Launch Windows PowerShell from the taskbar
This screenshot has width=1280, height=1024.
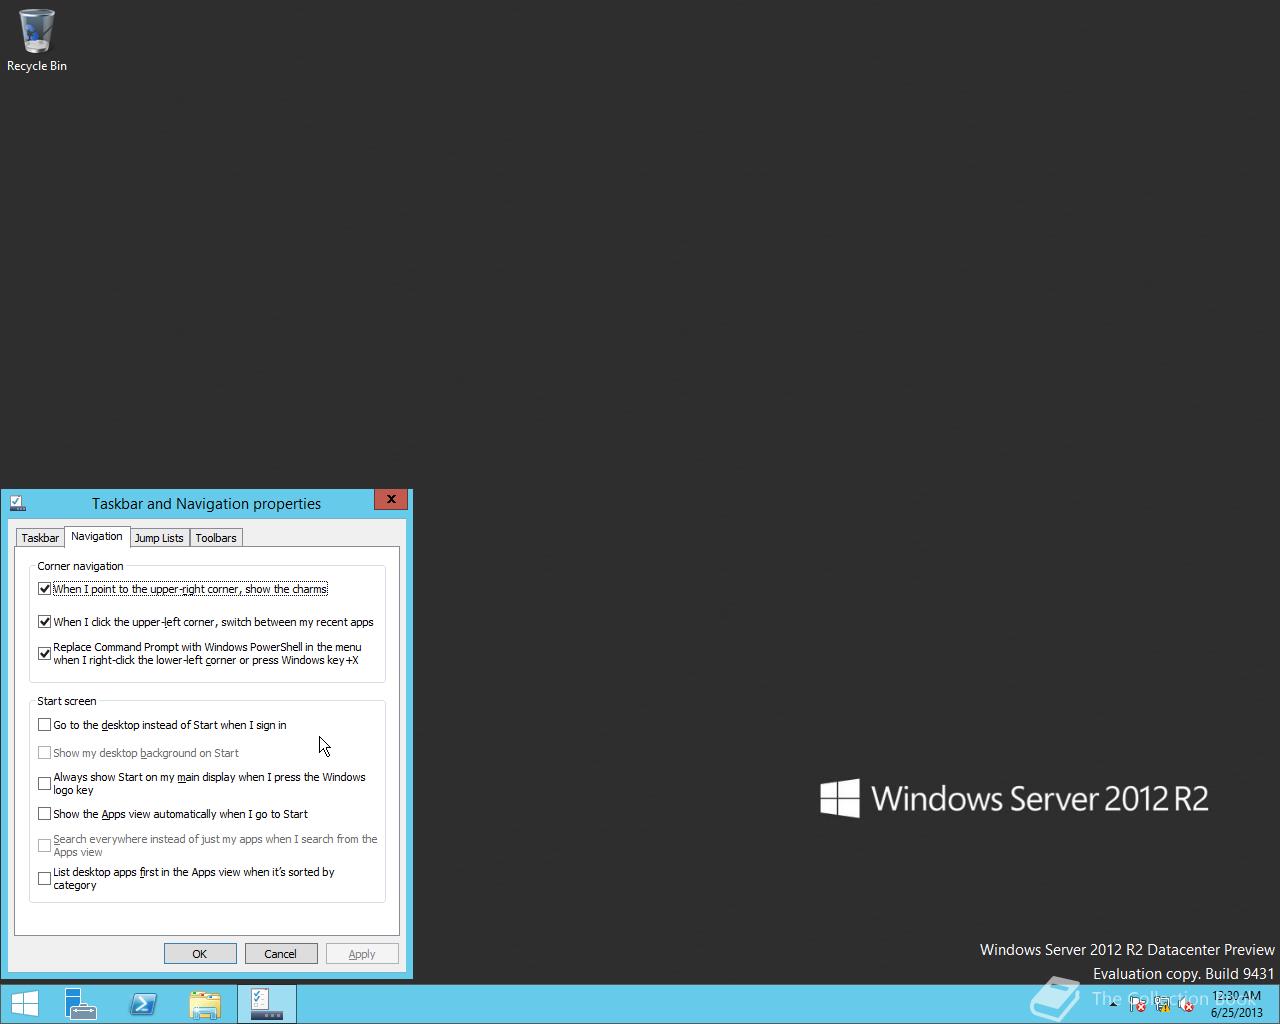tap(143, 1004)
